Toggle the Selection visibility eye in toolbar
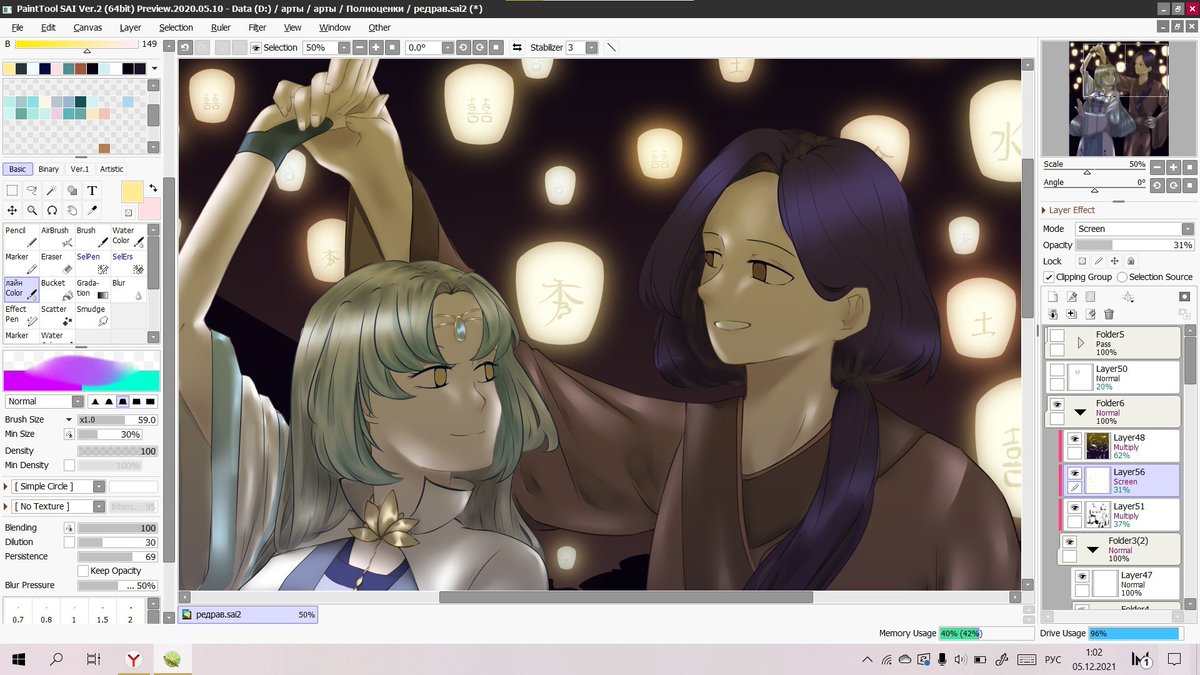 256,47
